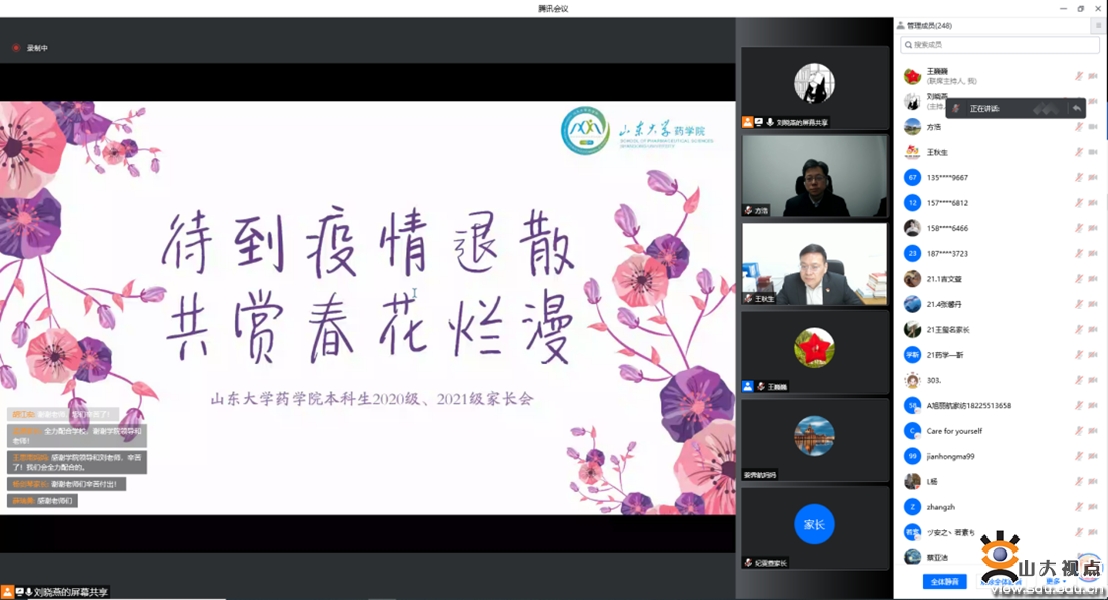Select 方浩's video thumbnail
1108x600 pixels.
tap(814, 175)
